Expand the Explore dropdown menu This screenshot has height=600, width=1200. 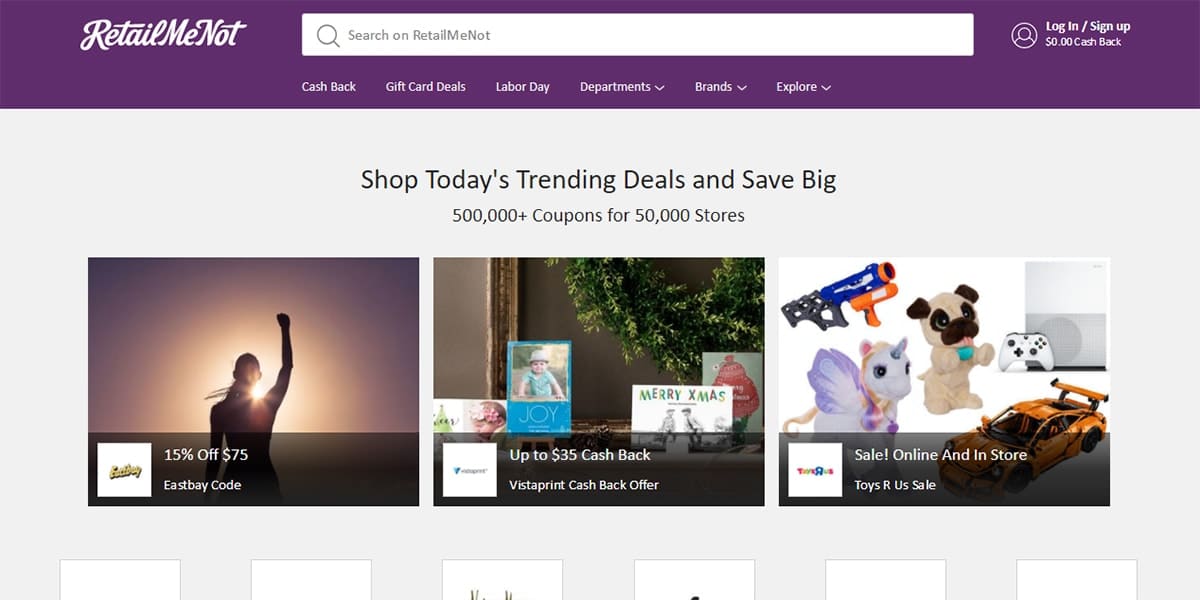pos(803,87)
